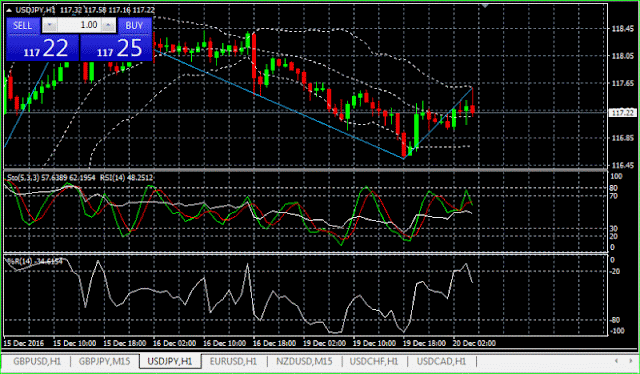Click the BUY button
The width and height of the screenshot is (640, 374).
[134, 25]
